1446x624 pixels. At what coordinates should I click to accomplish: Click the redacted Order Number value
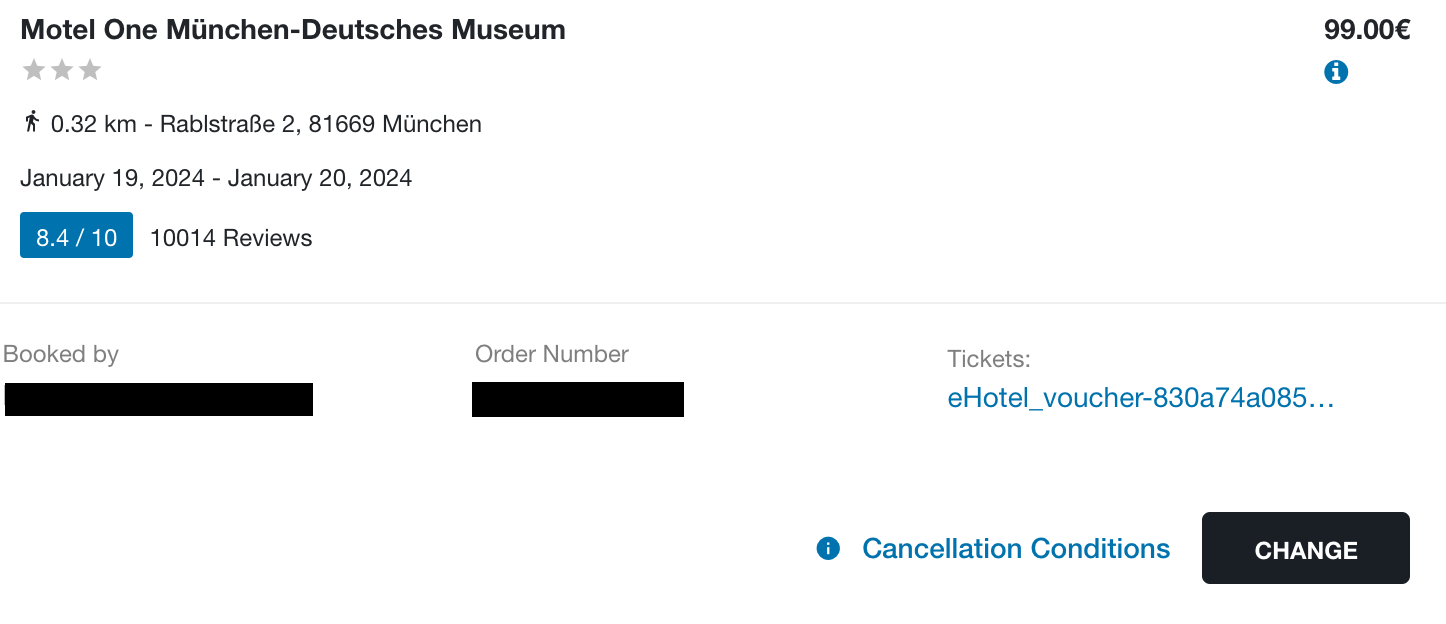pos(578,399)
